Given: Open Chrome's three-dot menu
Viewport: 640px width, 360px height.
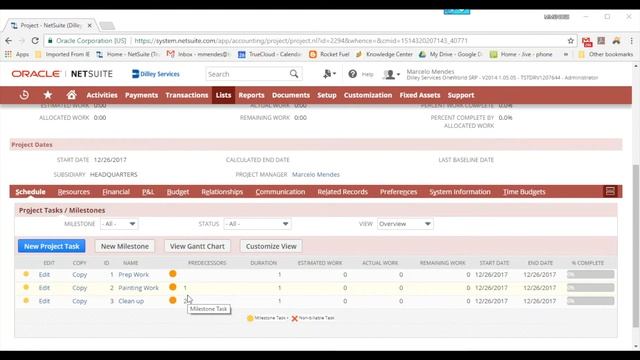Looking at the screenshot, I should [x=631, y=41].
